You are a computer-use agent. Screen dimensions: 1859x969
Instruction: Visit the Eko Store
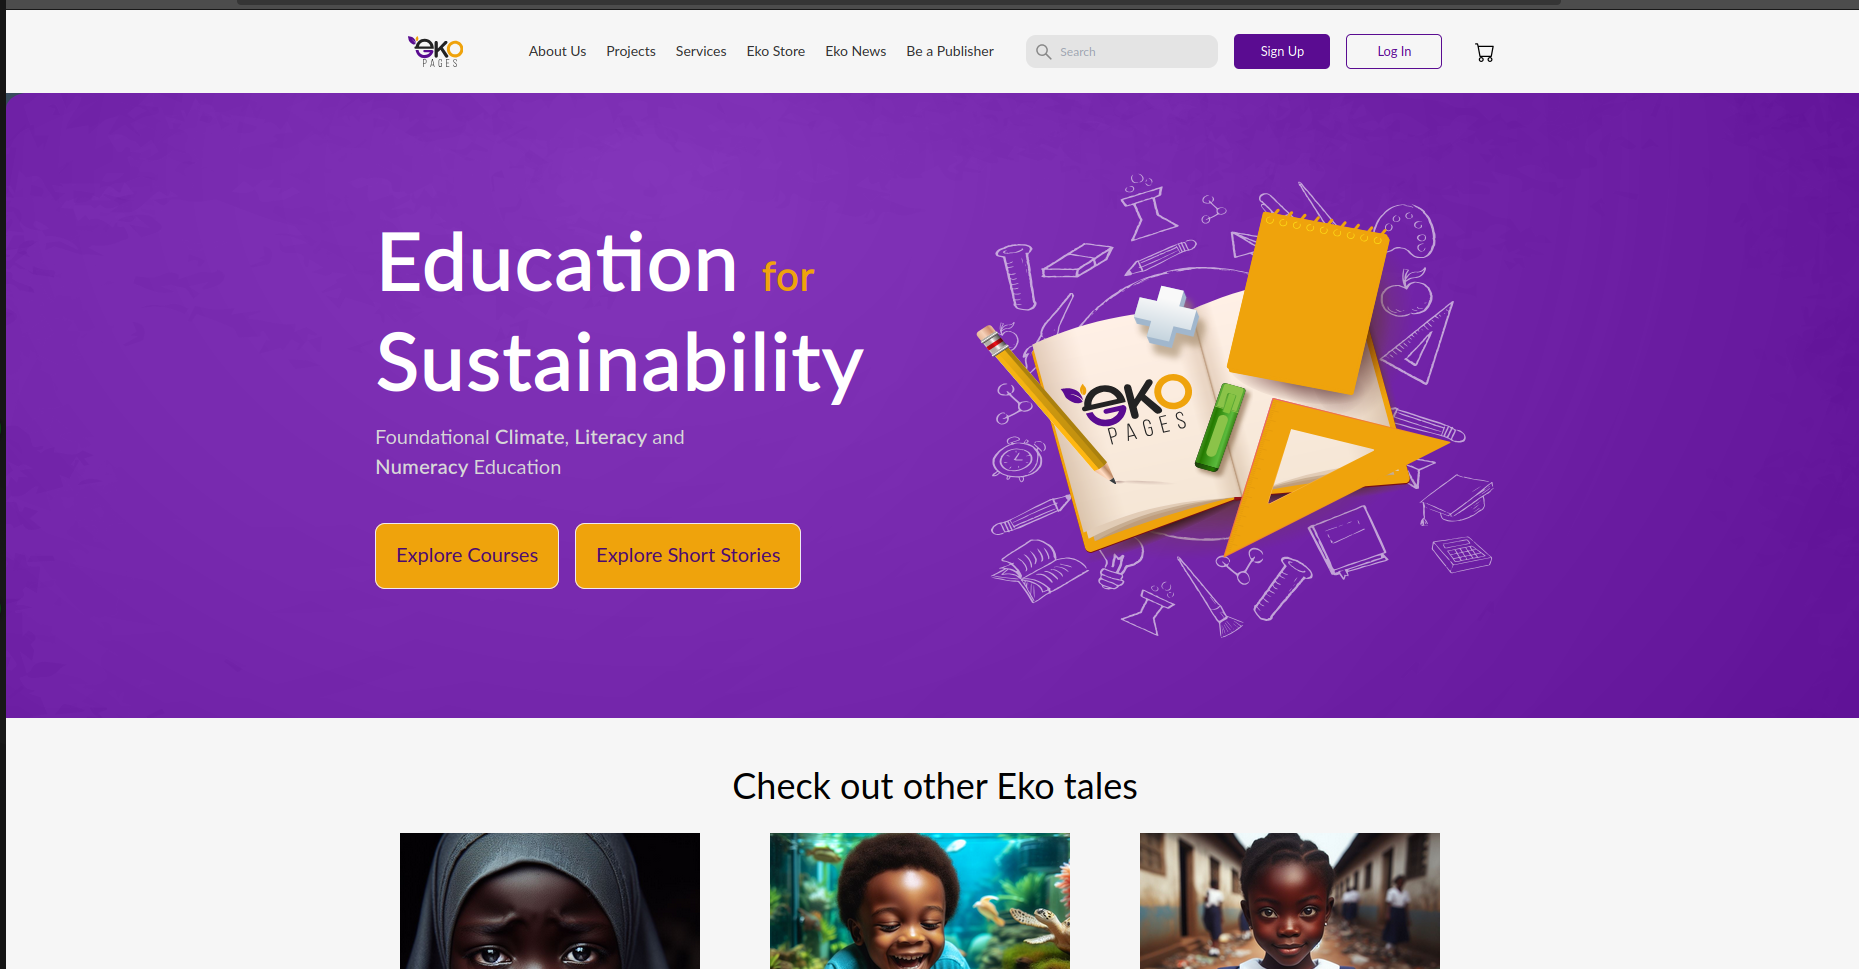pos(775,51)
